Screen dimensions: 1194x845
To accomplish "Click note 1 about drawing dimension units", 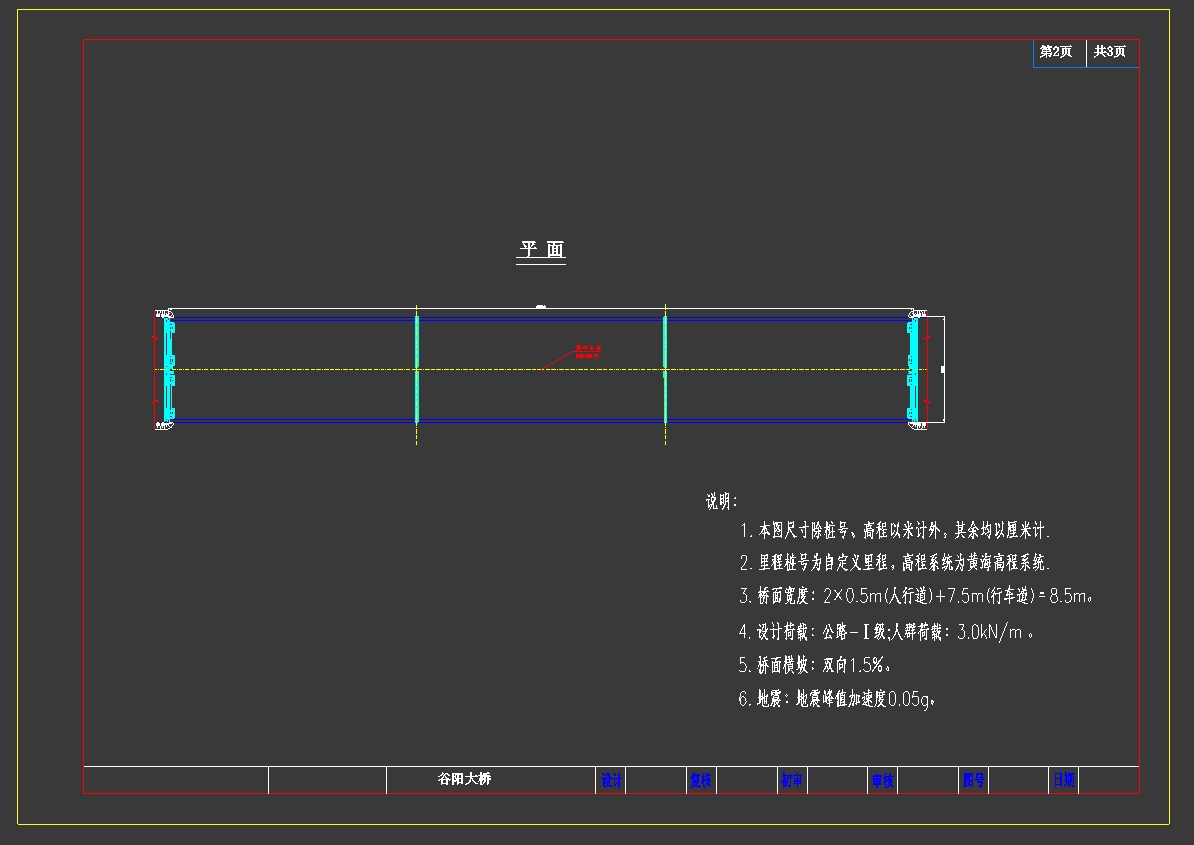I will 894,530.
